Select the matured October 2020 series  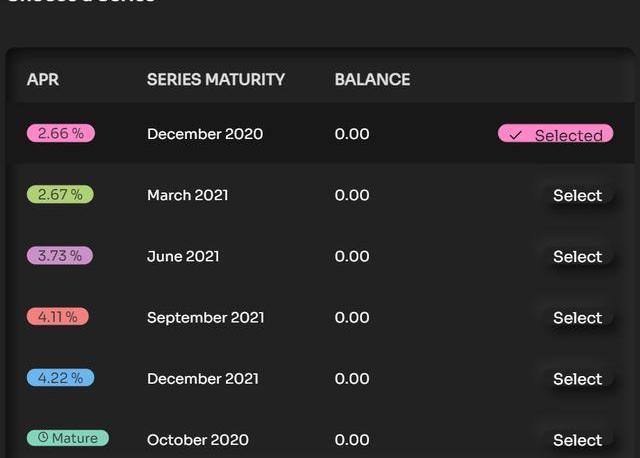coord(577,440)
